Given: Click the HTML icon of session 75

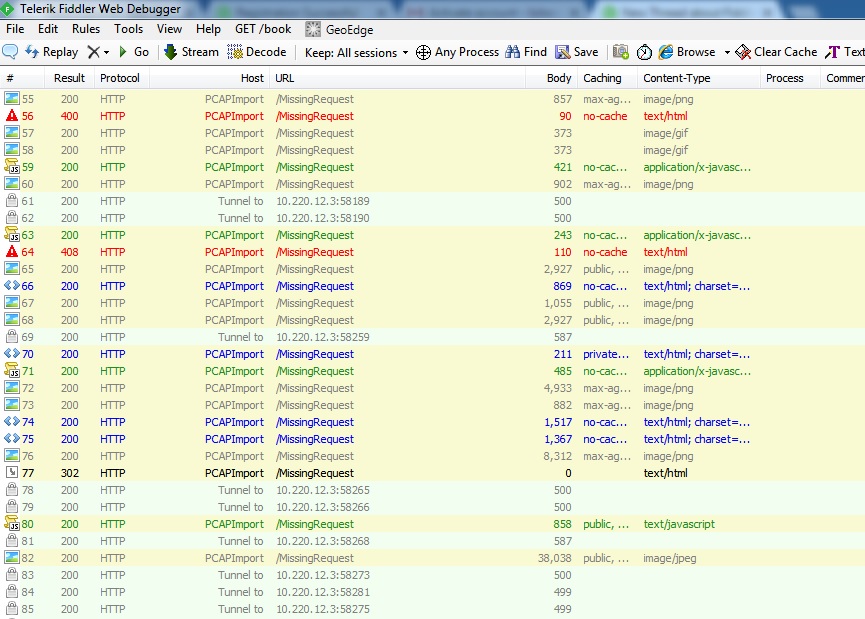Looking at the screenshot, I should [x=12, y=439].
